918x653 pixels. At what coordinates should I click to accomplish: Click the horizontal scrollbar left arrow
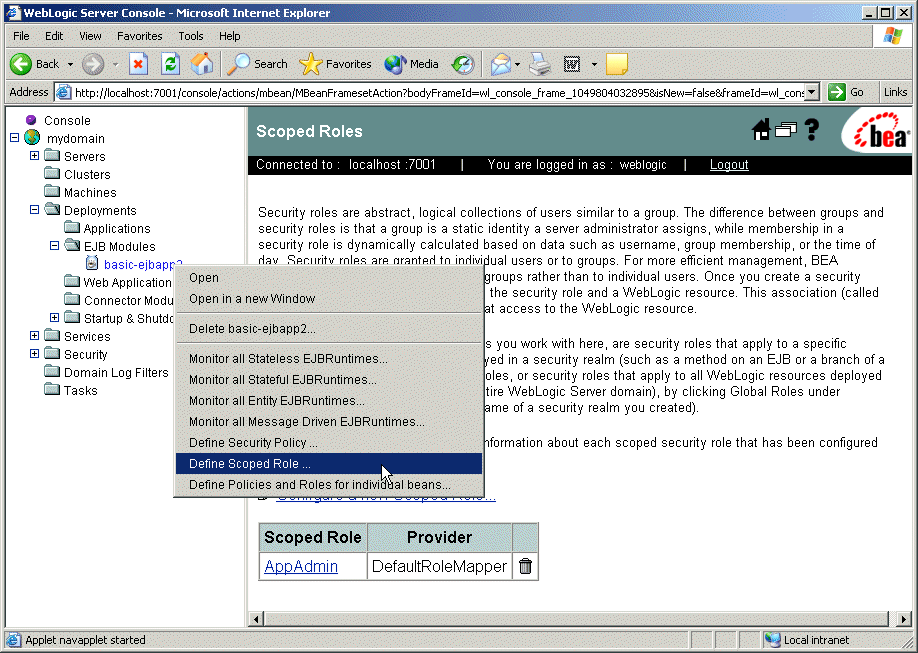coord(256,618)
